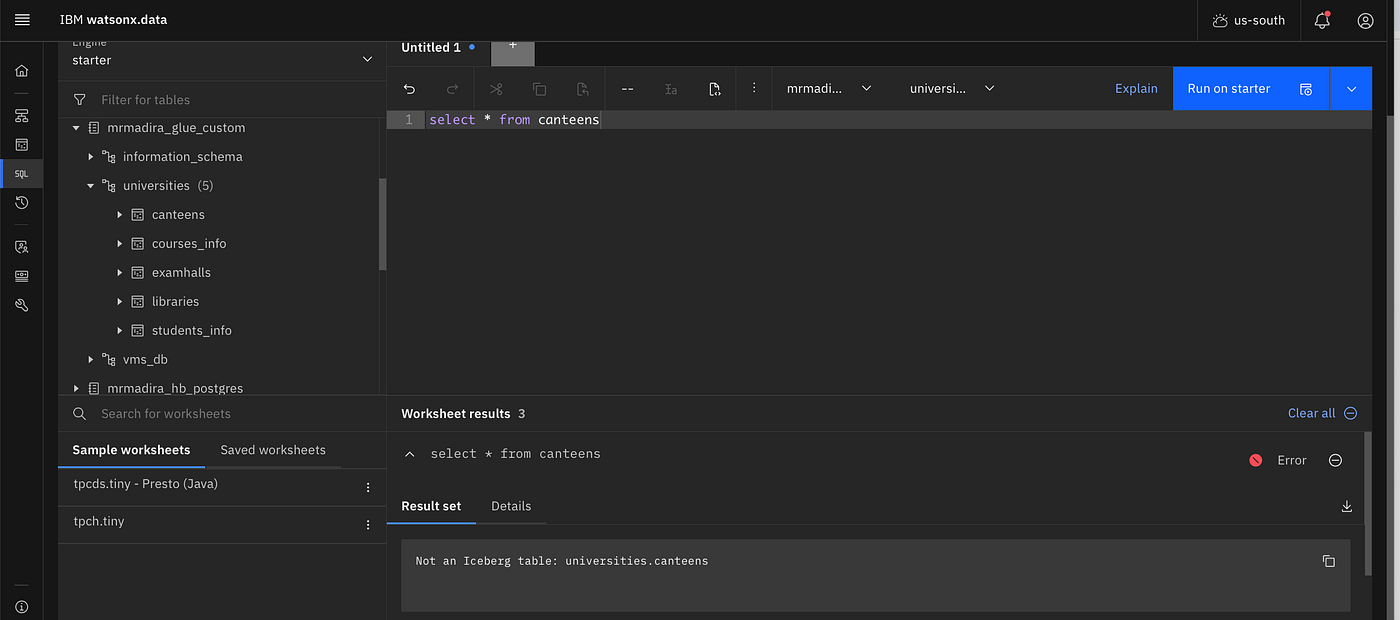Click the canteens table icon
Screen dimensions: 1400x620
point(138,215)
